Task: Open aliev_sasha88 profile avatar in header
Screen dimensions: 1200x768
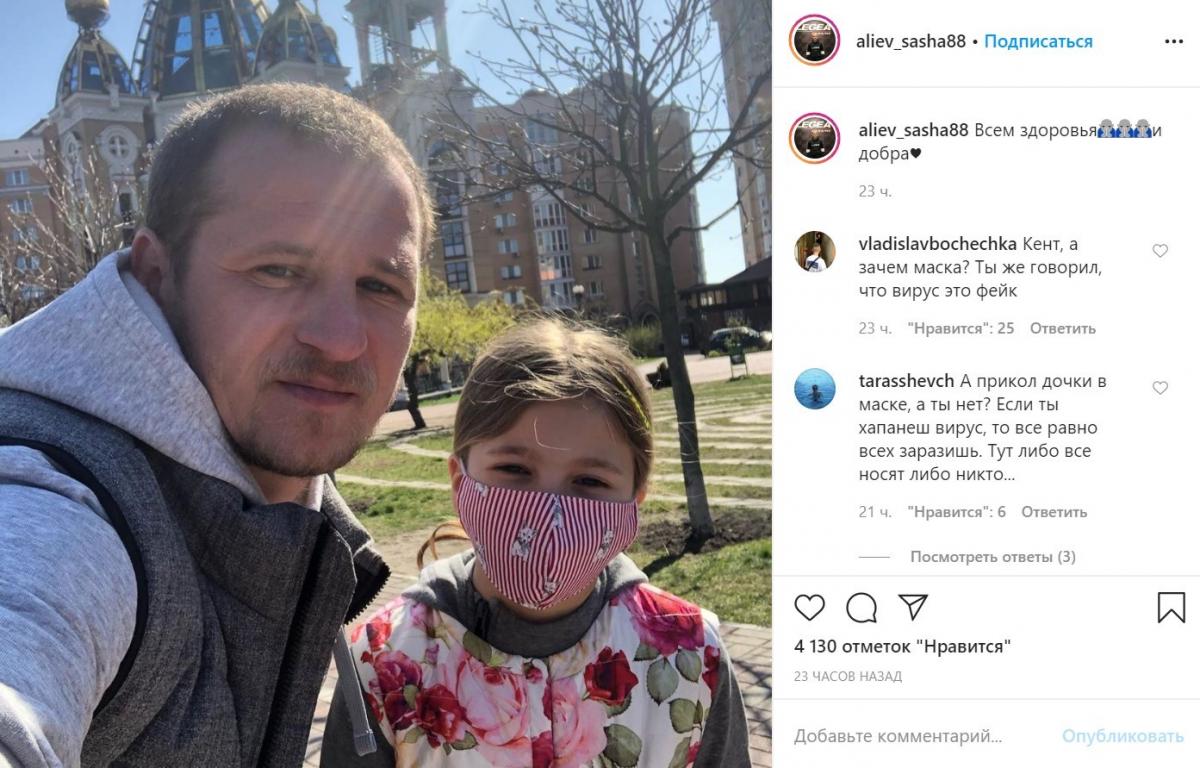Action: pyautogui.click(x=814, y=40)
